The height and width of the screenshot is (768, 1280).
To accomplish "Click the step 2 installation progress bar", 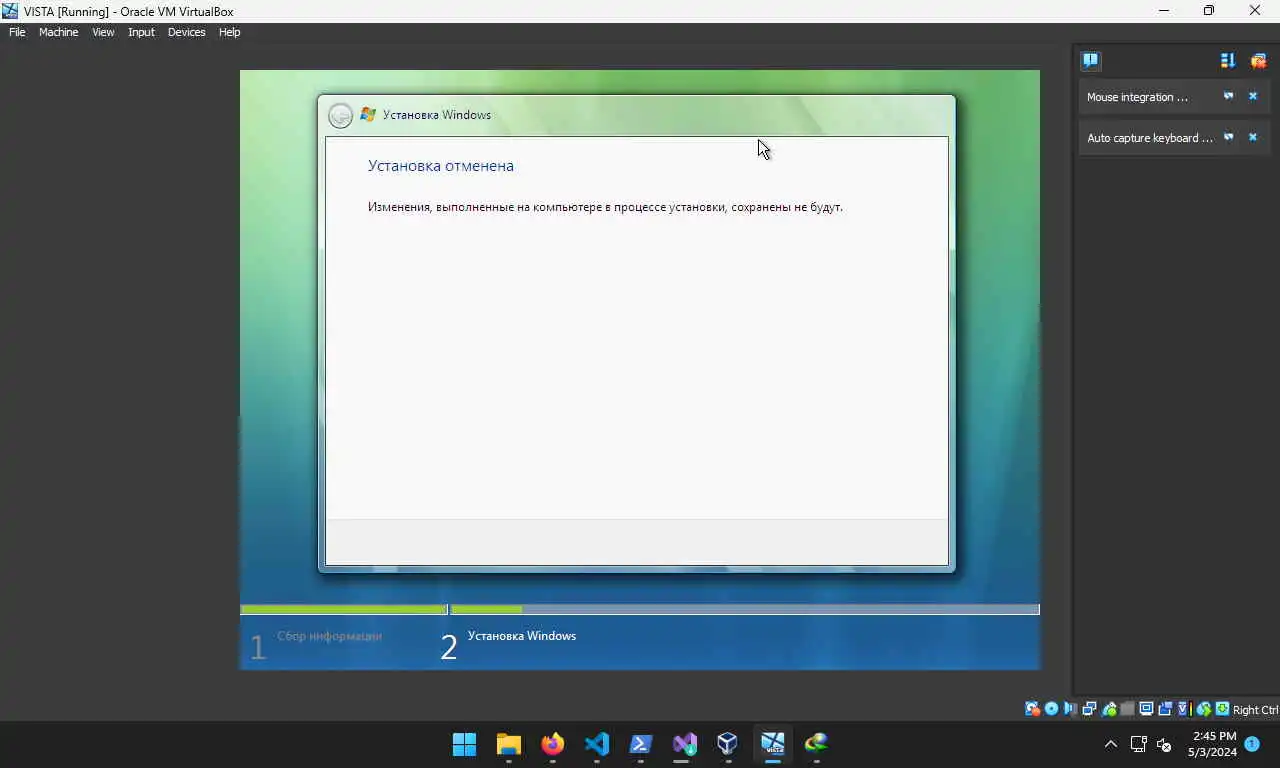I will pos(745,609).
